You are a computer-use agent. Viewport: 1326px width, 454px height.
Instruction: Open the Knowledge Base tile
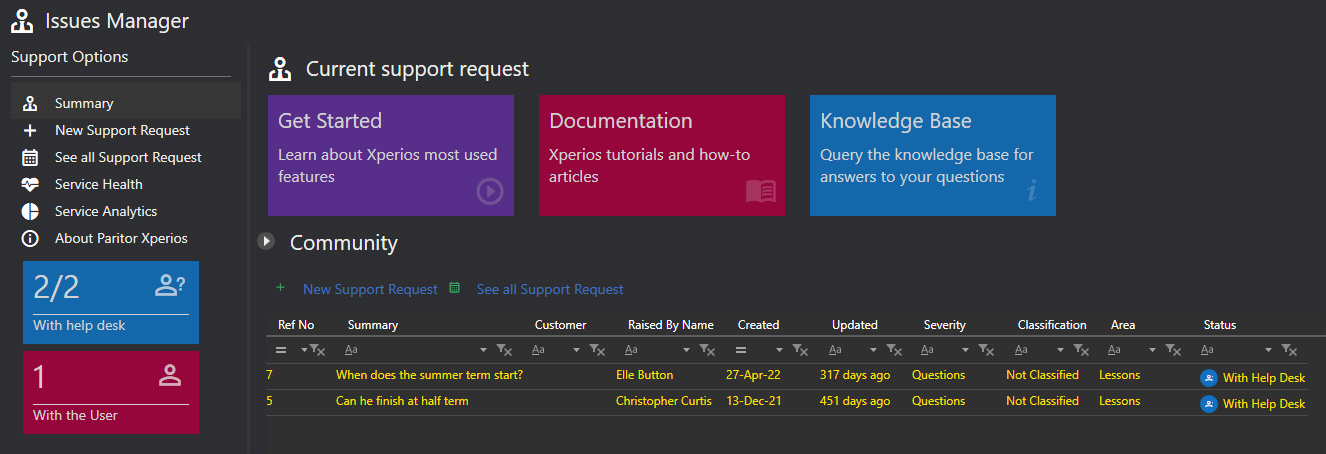(933, 155)
